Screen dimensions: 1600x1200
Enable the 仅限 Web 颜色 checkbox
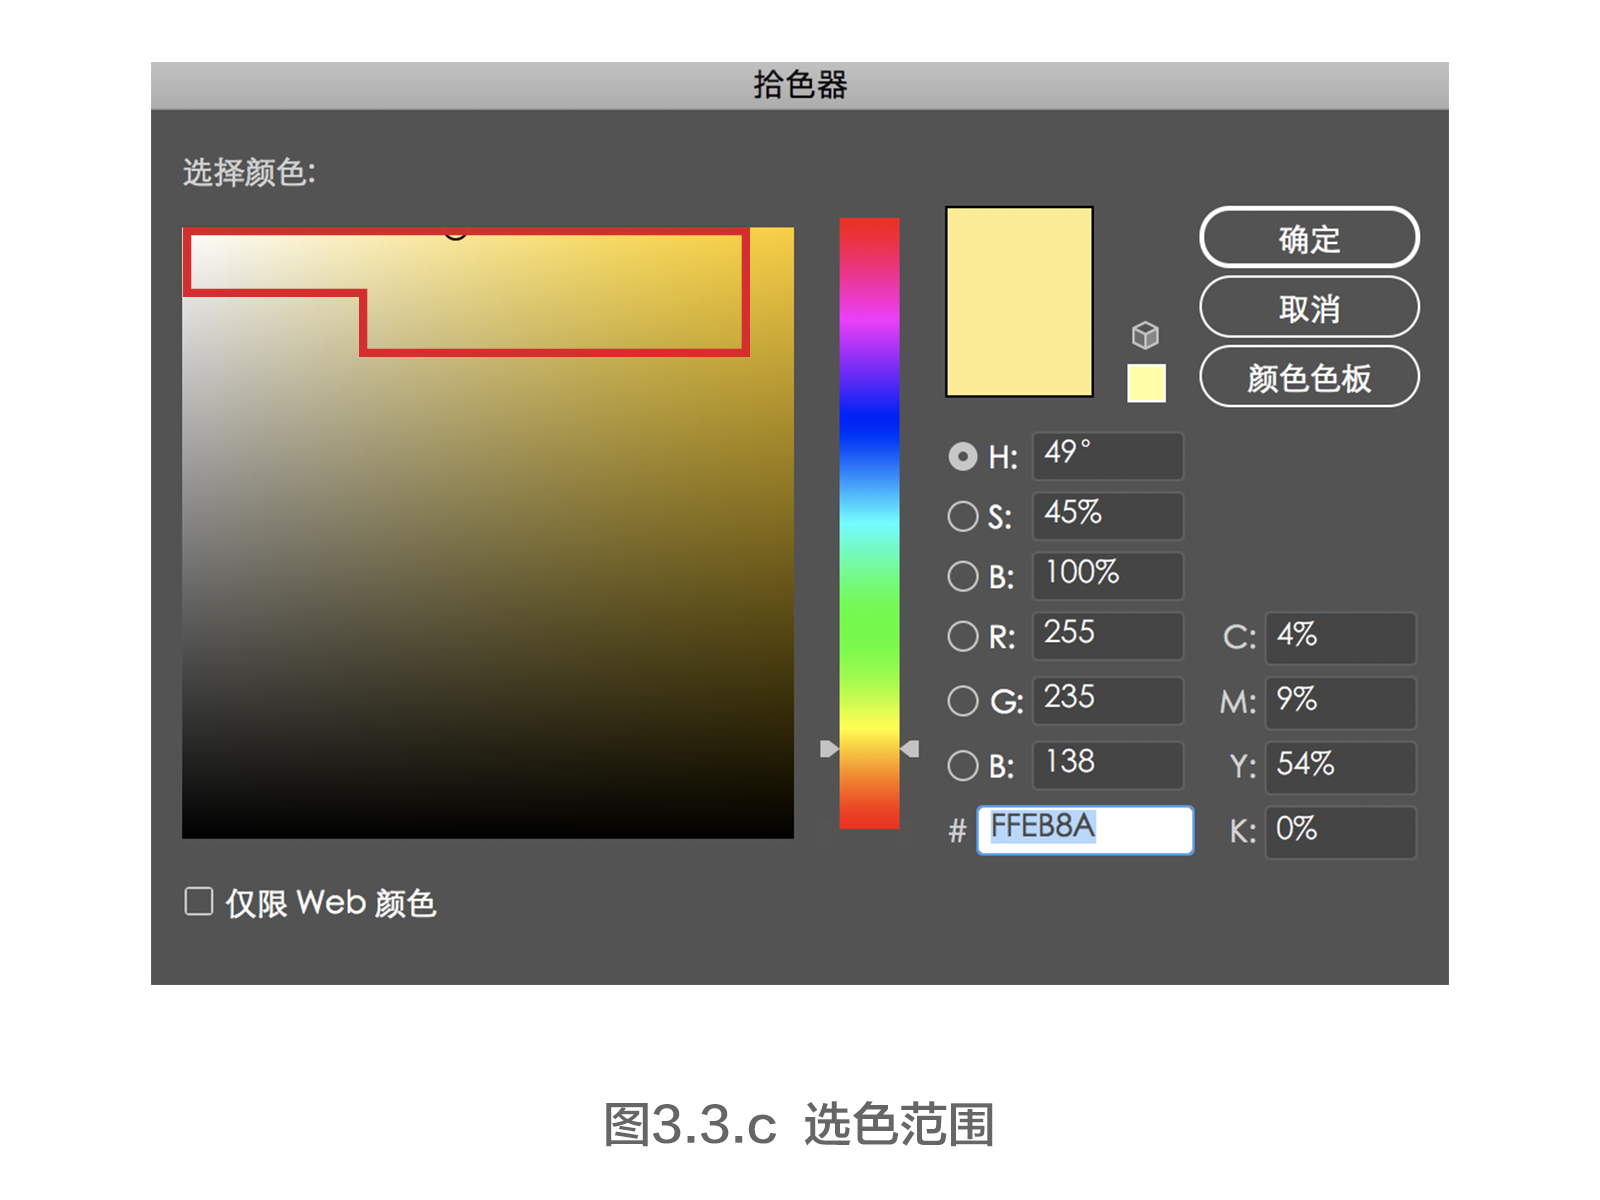coord(197,901)
